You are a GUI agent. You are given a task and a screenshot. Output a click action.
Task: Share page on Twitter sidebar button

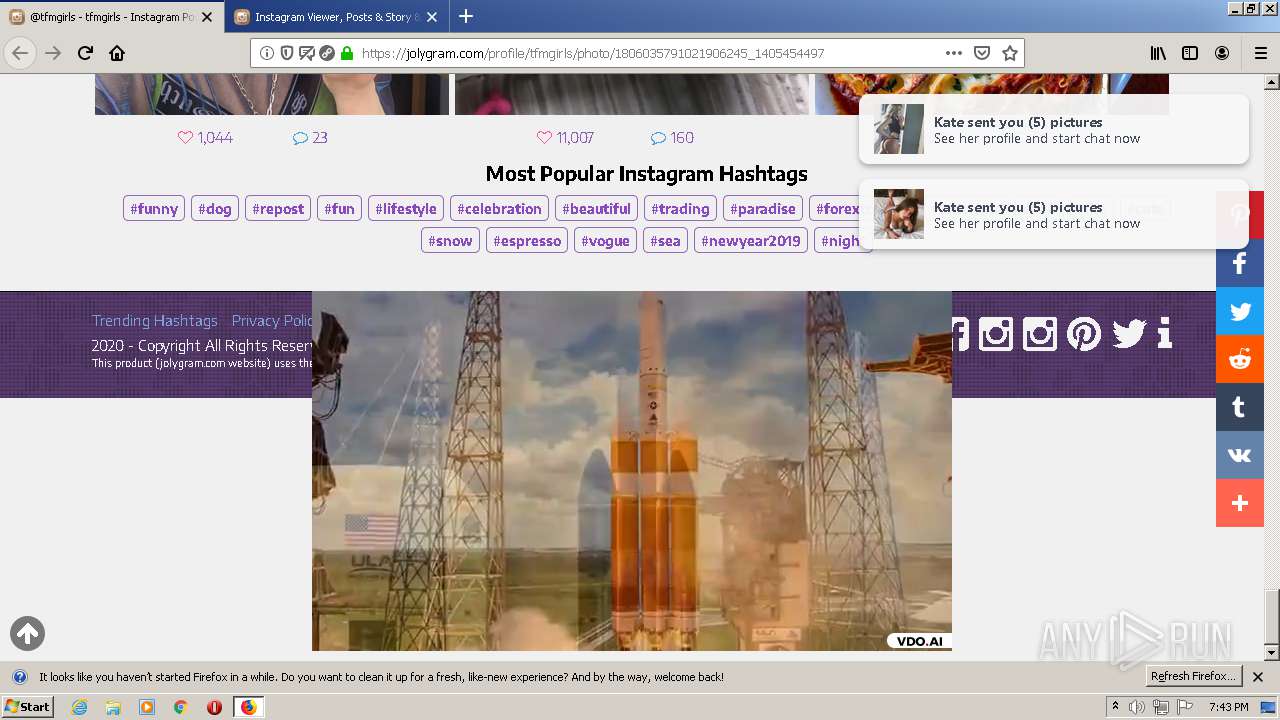1240,311
